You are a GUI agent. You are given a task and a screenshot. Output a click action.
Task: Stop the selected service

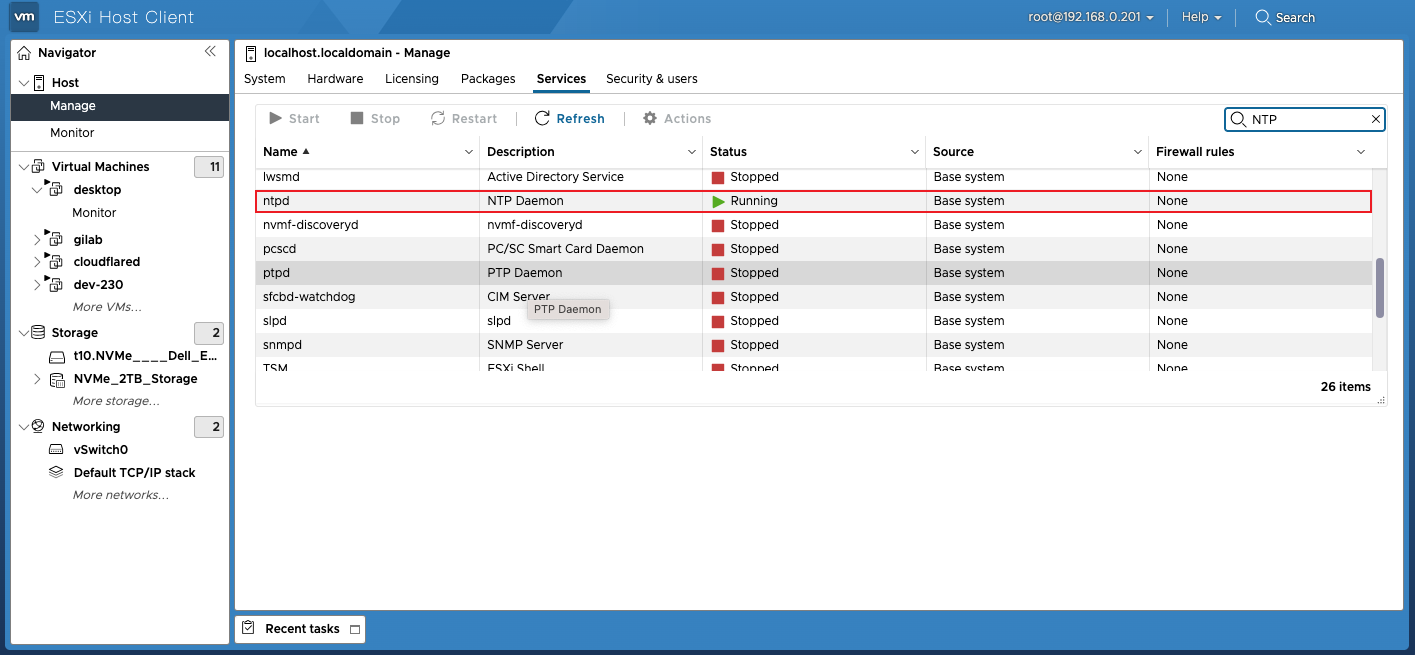coord(375,118)
